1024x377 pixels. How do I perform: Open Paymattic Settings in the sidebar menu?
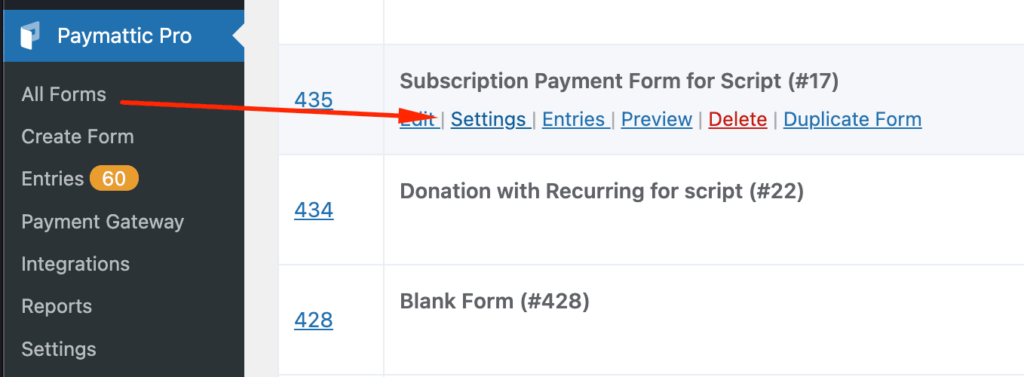coord(59,349)
